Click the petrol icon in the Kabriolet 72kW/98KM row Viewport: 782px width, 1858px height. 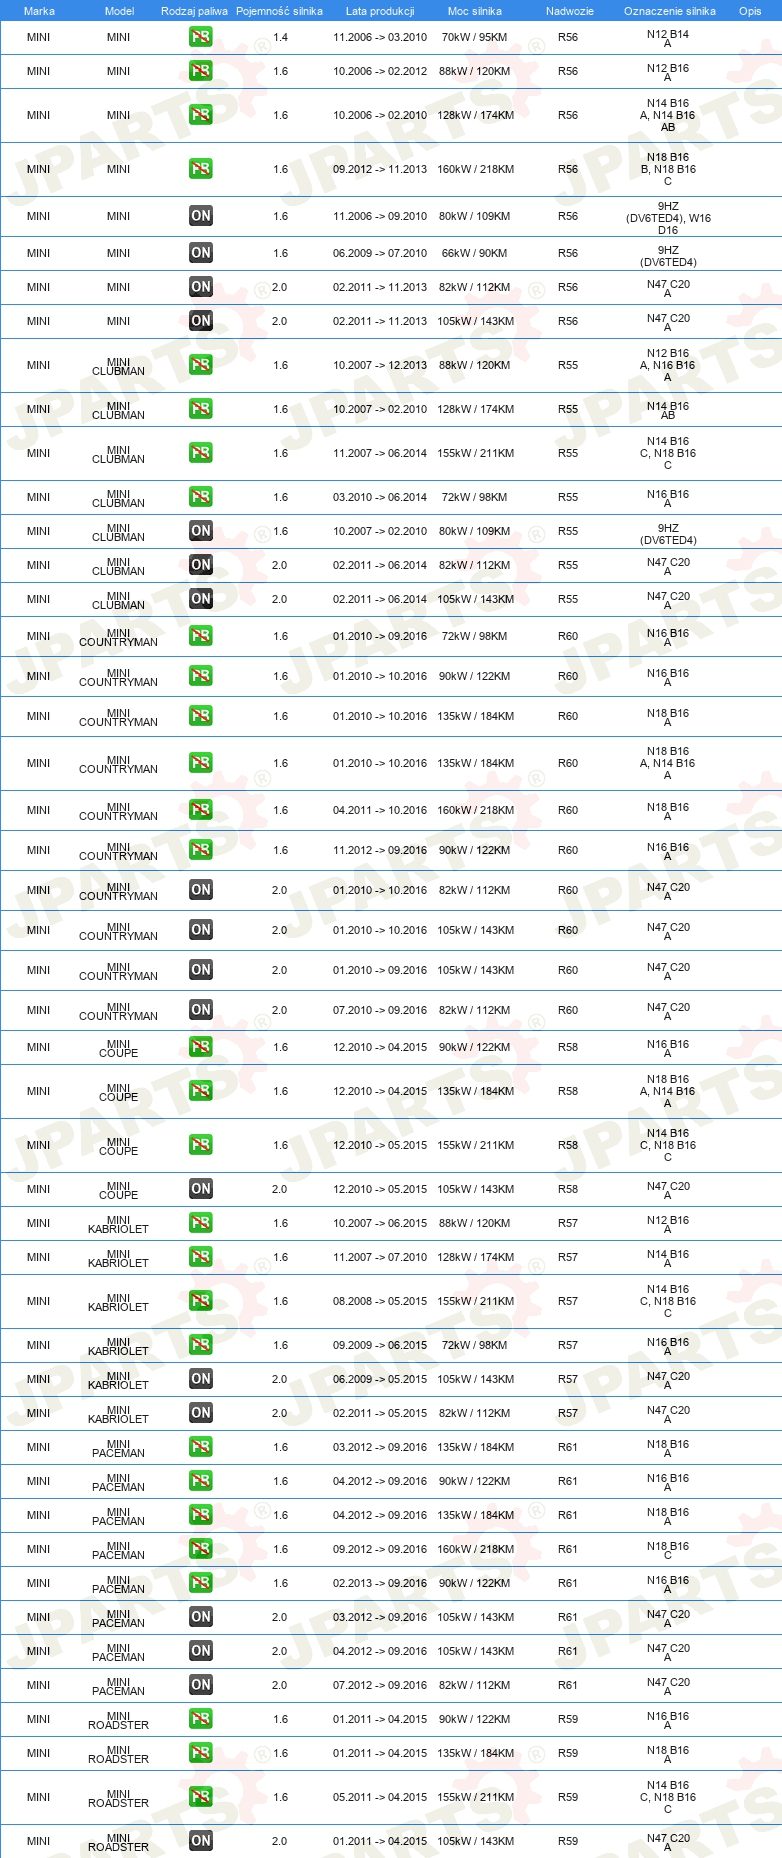click(201, 1345)
